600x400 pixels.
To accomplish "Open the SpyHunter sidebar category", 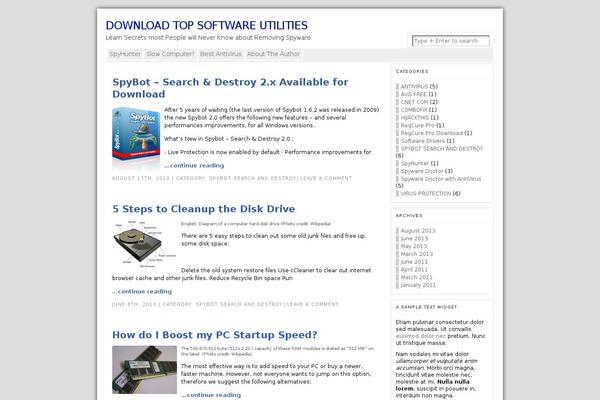I will tap(415, 163).
